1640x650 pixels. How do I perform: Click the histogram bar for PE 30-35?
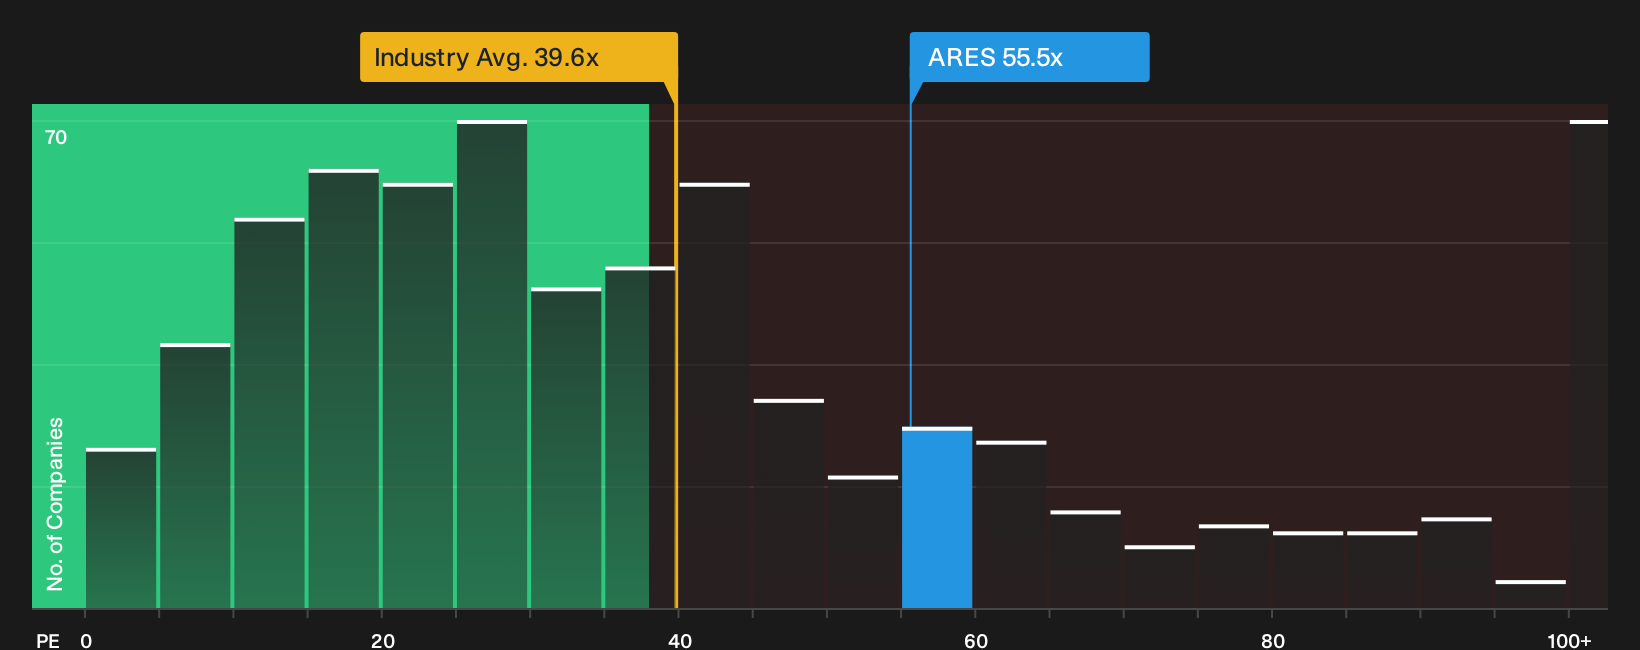click(x=566, y=448)
